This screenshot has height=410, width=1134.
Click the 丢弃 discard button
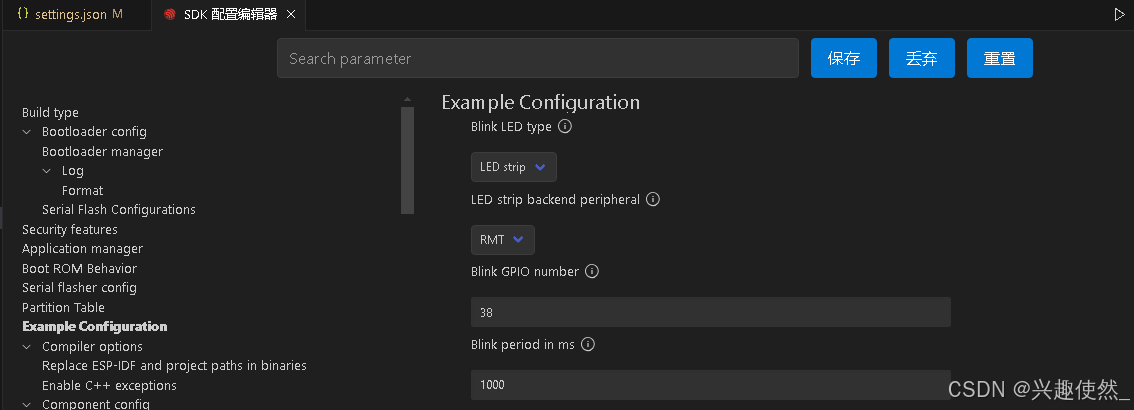tap(921, 58)
